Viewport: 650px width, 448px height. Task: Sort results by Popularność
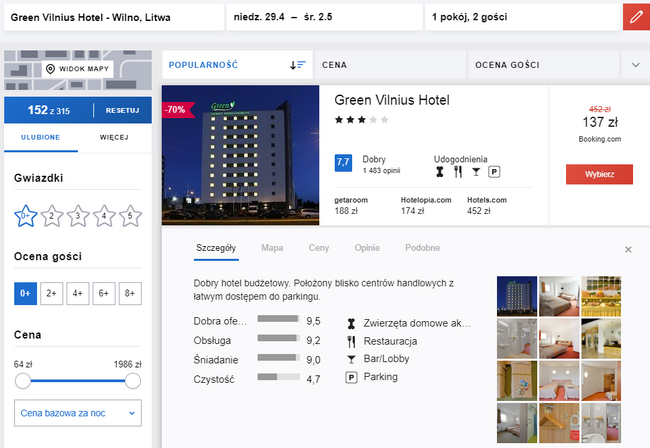(x=238, y=65)
